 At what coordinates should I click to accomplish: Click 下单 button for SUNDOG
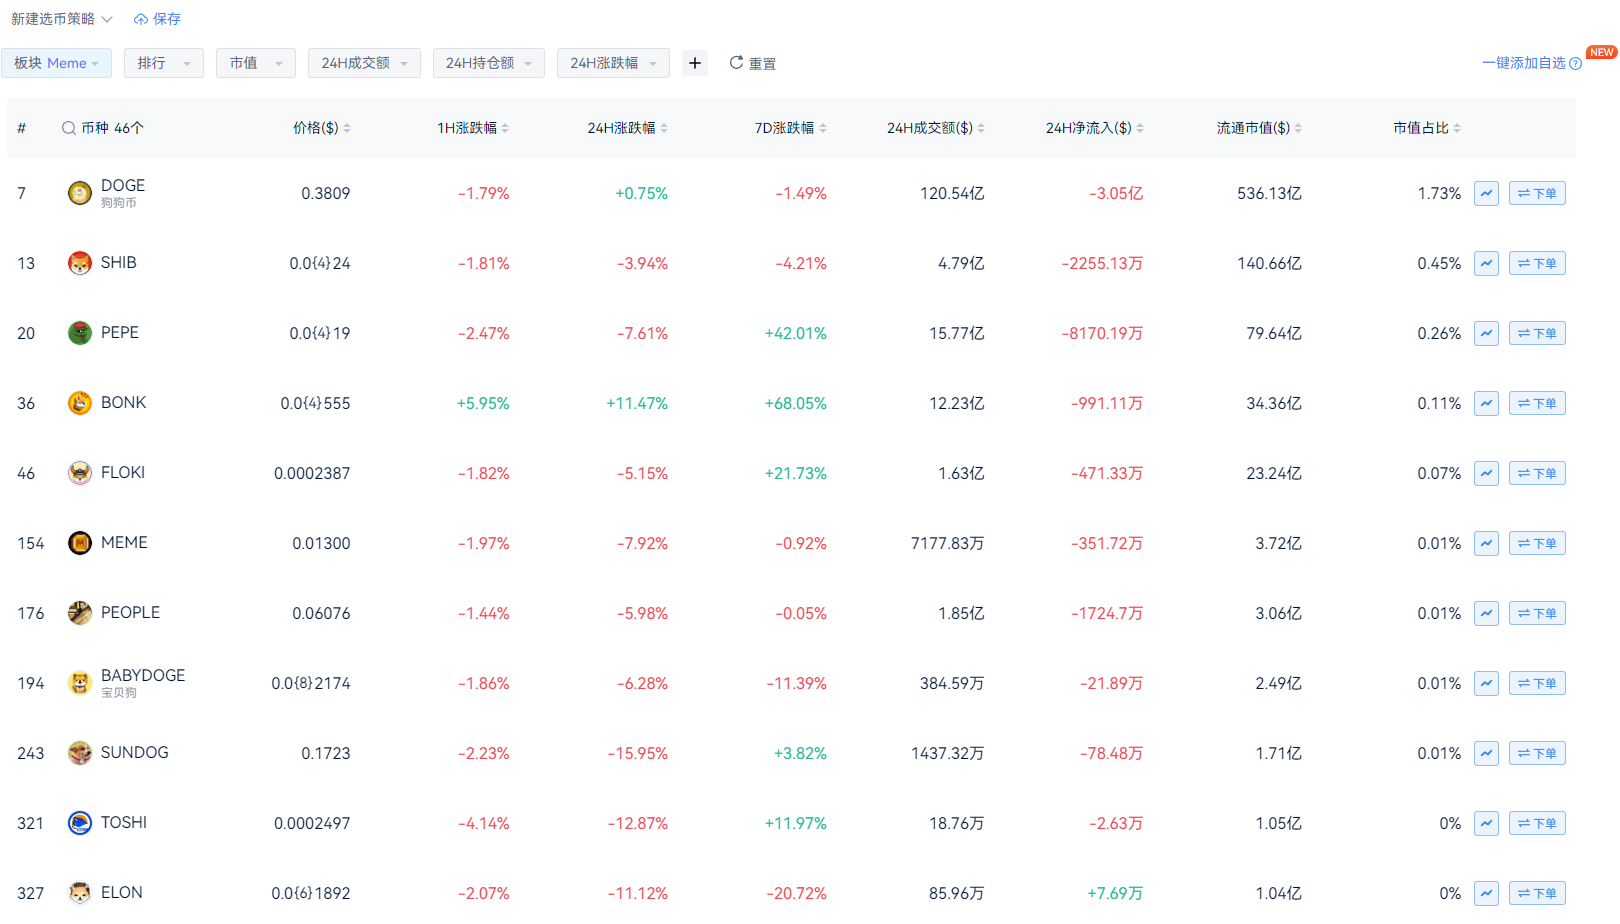pos(1537,753)
